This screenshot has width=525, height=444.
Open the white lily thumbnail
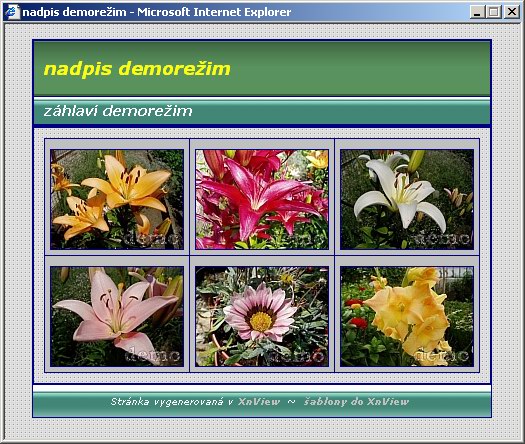coord(407,200)
